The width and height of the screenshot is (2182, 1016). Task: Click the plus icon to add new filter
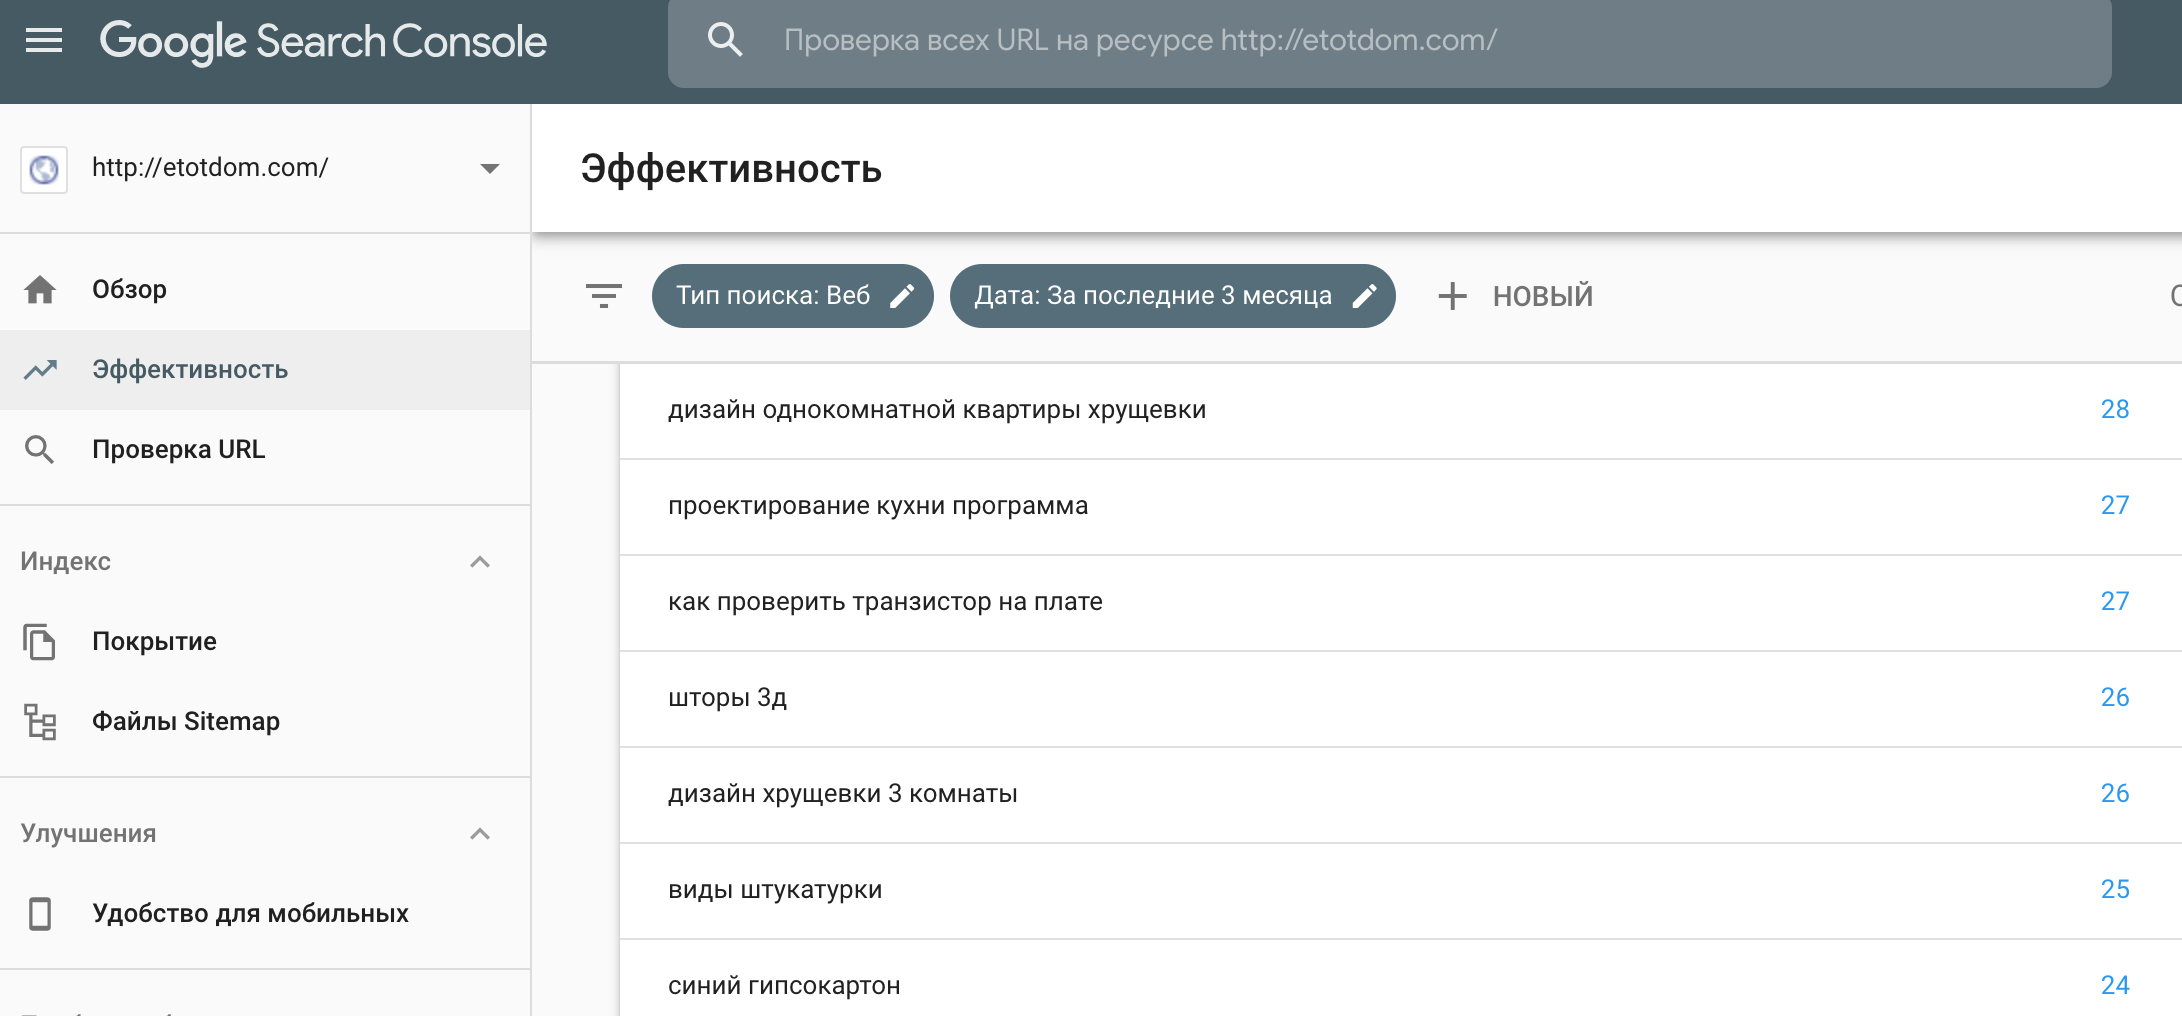(x=1452, y=296)
